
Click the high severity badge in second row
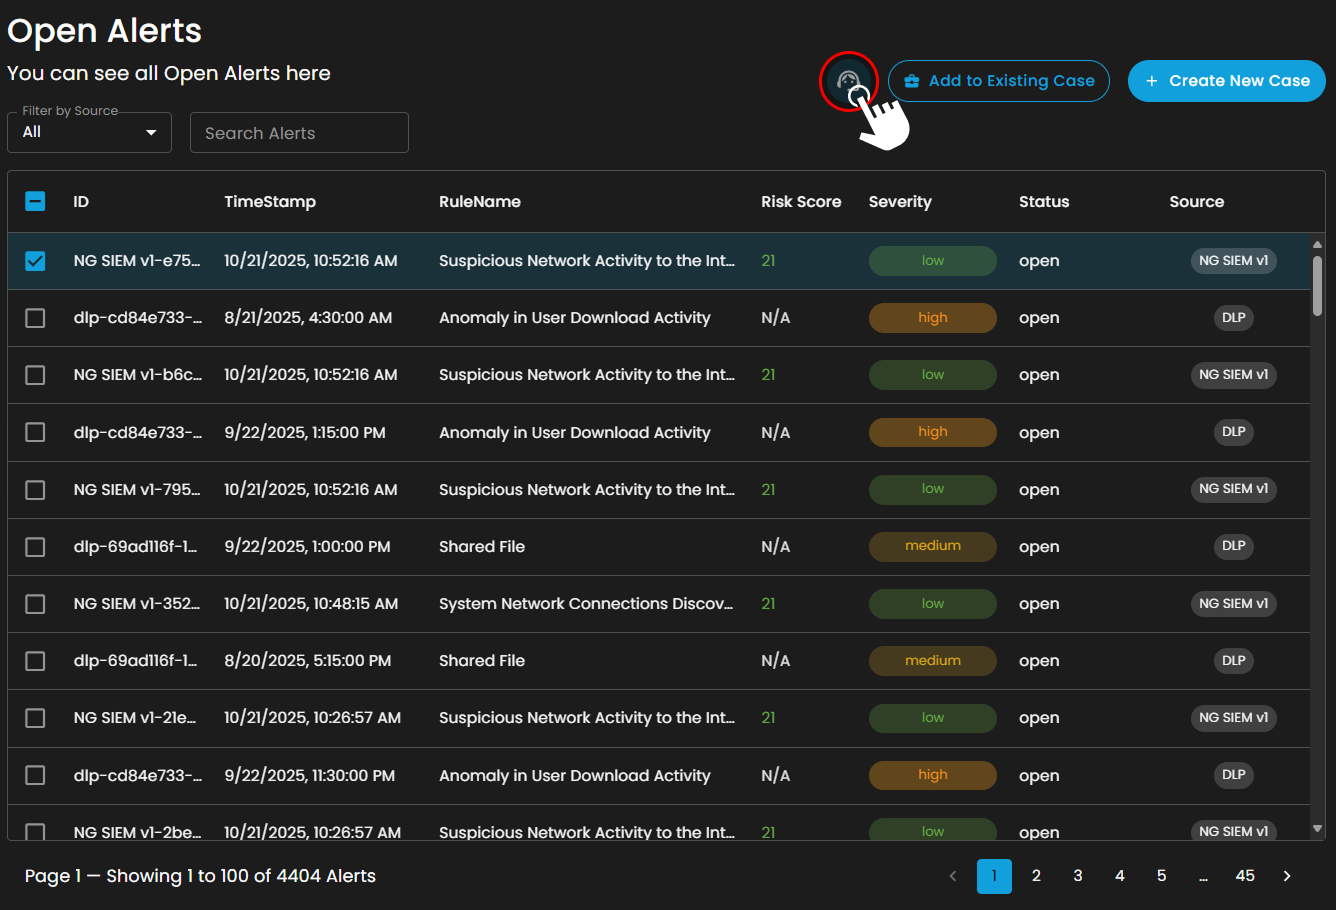tap(932, 318)
